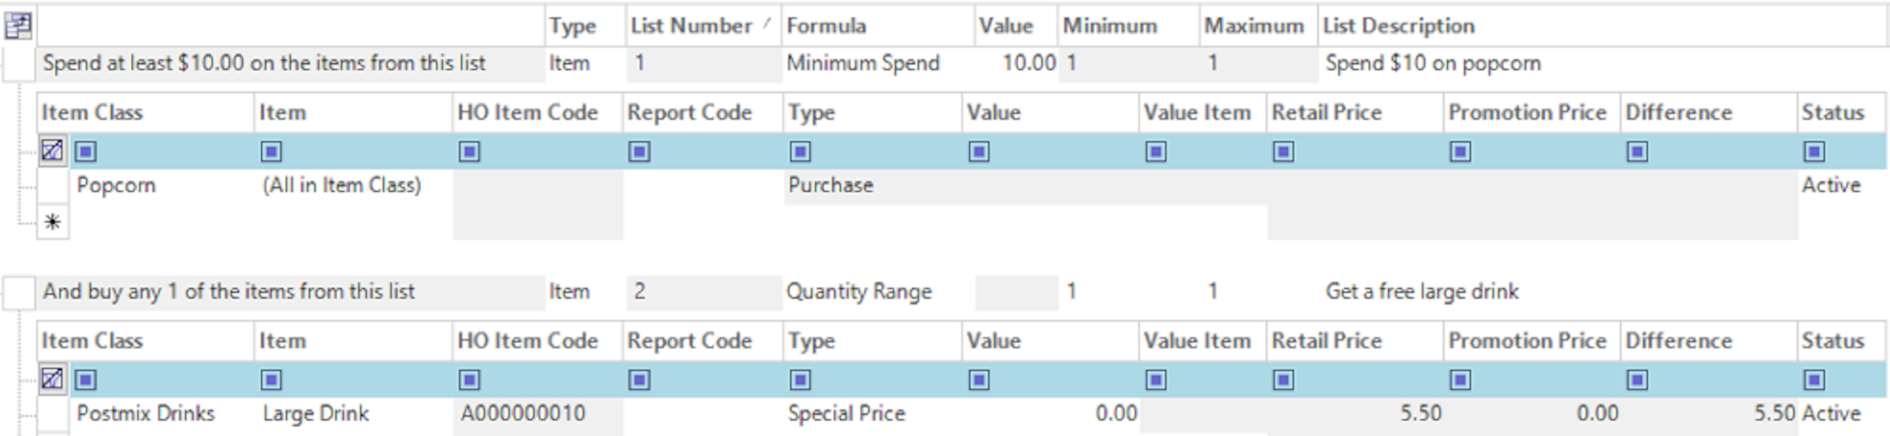The width and height of the screenshot is (1890, 436).
Task: Open Status filter icon in first list
Action: (1814, 151)
